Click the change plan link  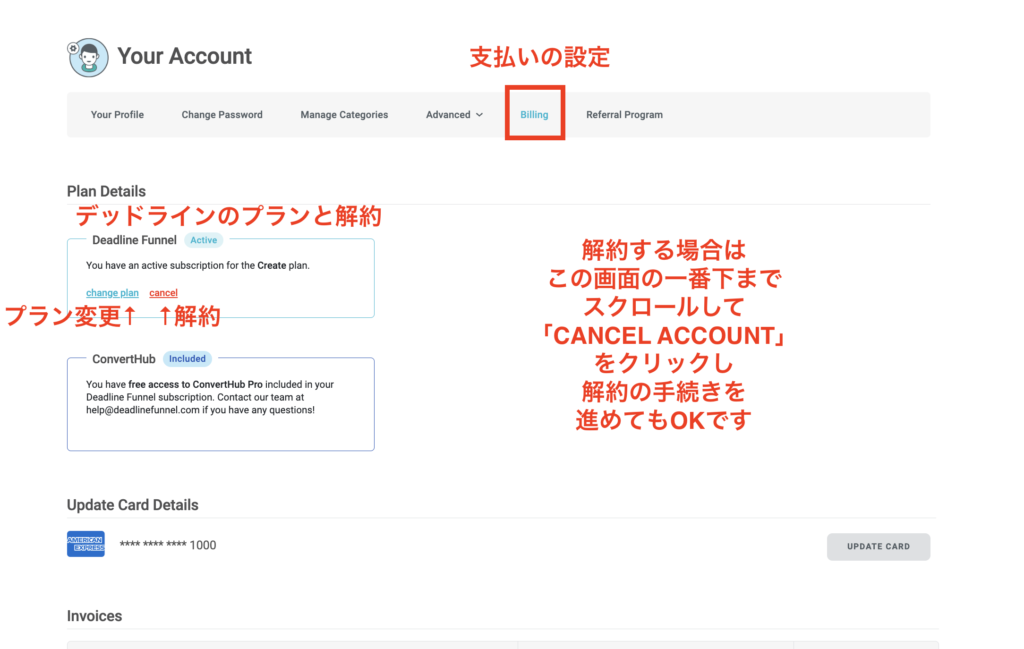click(112, 293)
